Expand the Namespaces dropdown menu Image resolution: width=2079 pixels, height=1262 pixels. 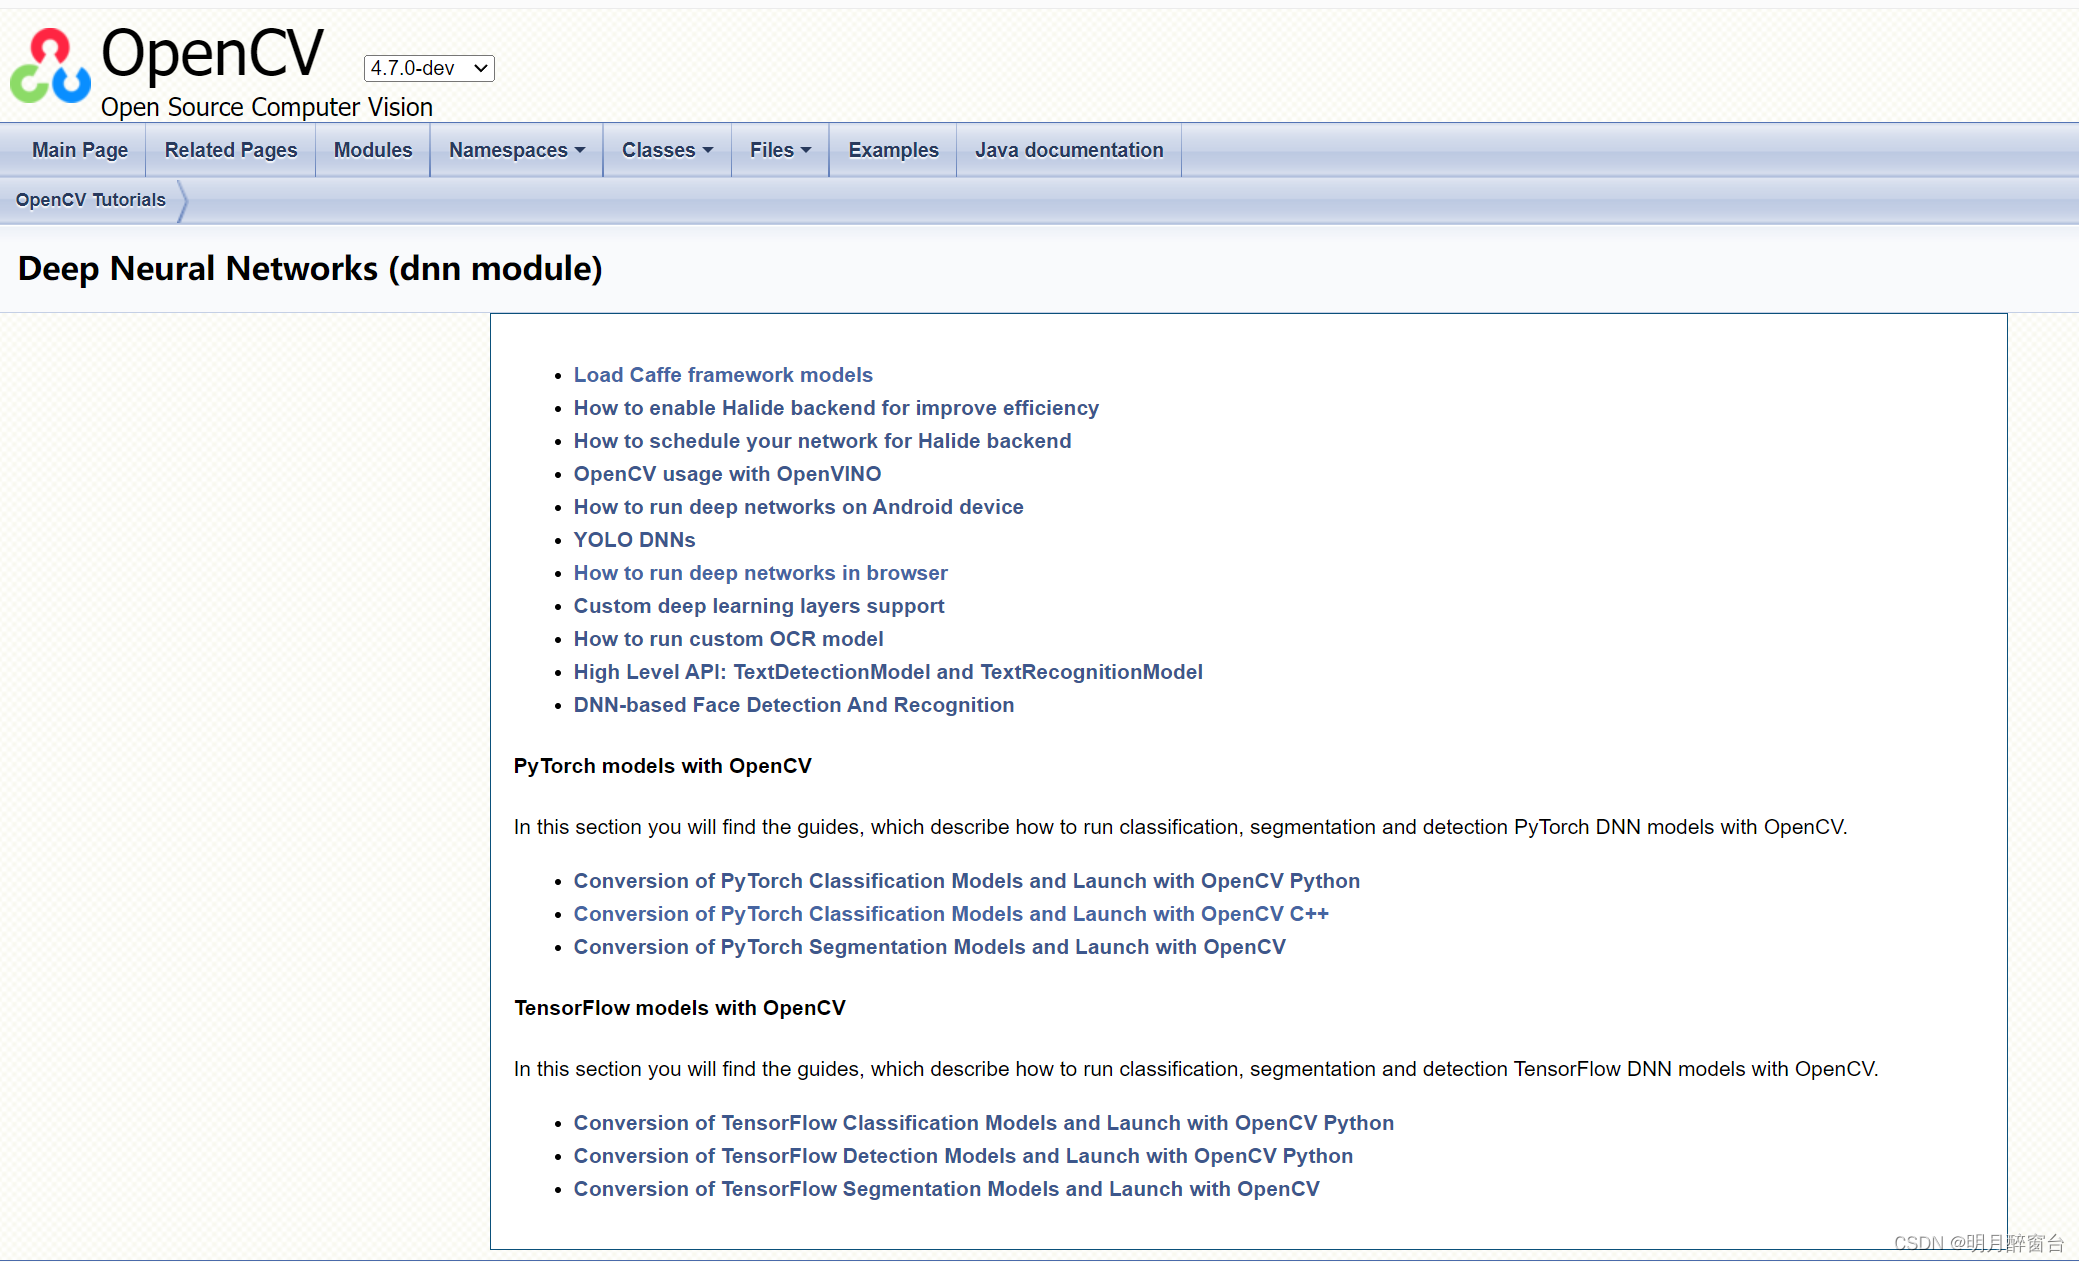[516, 150]
